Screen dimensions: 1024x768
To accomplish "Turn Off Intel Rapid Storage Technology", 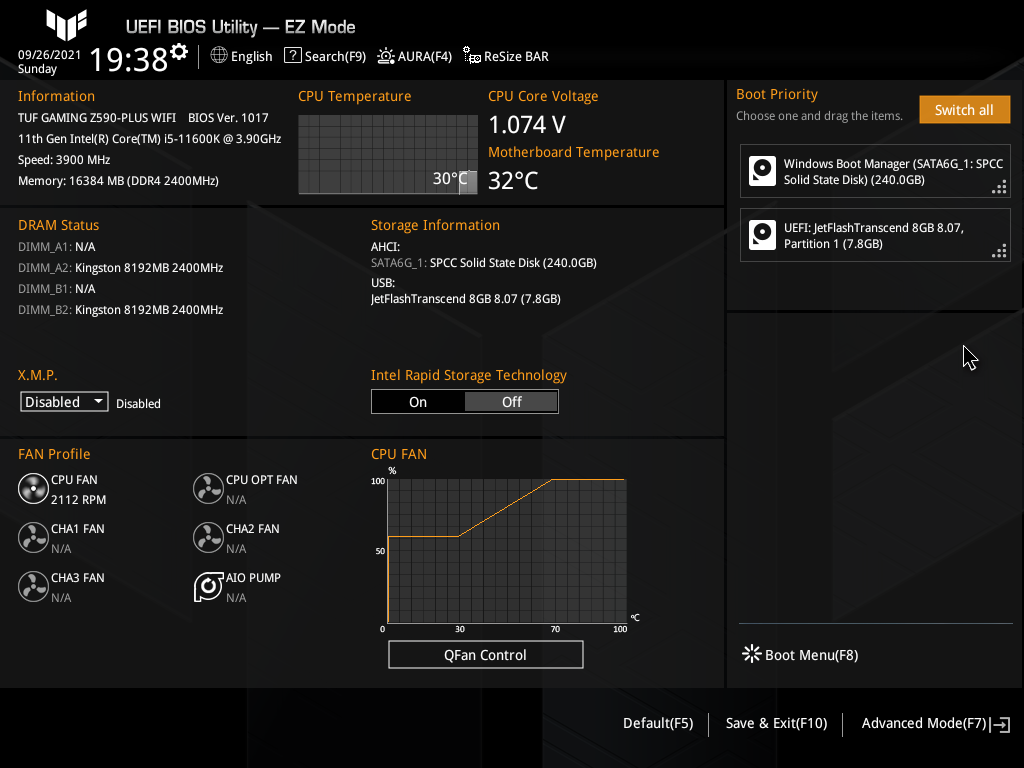I will 511,401.
